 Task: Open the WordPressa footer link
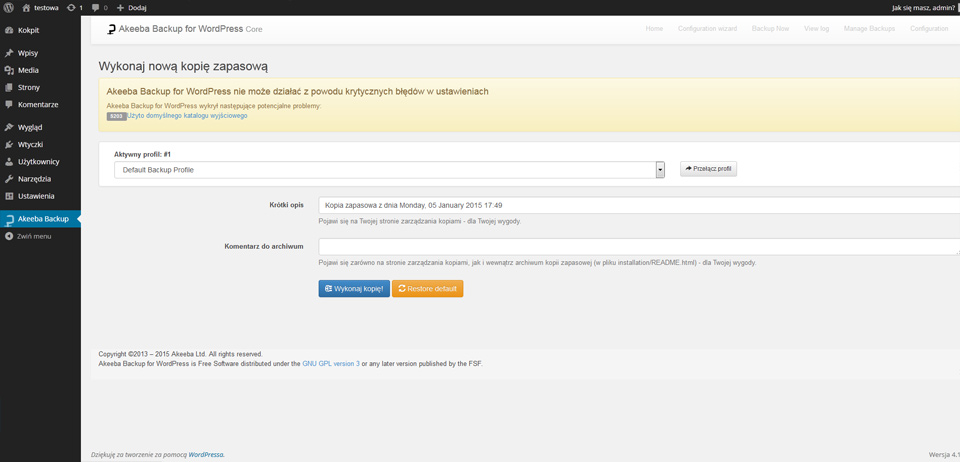(206, 455)
